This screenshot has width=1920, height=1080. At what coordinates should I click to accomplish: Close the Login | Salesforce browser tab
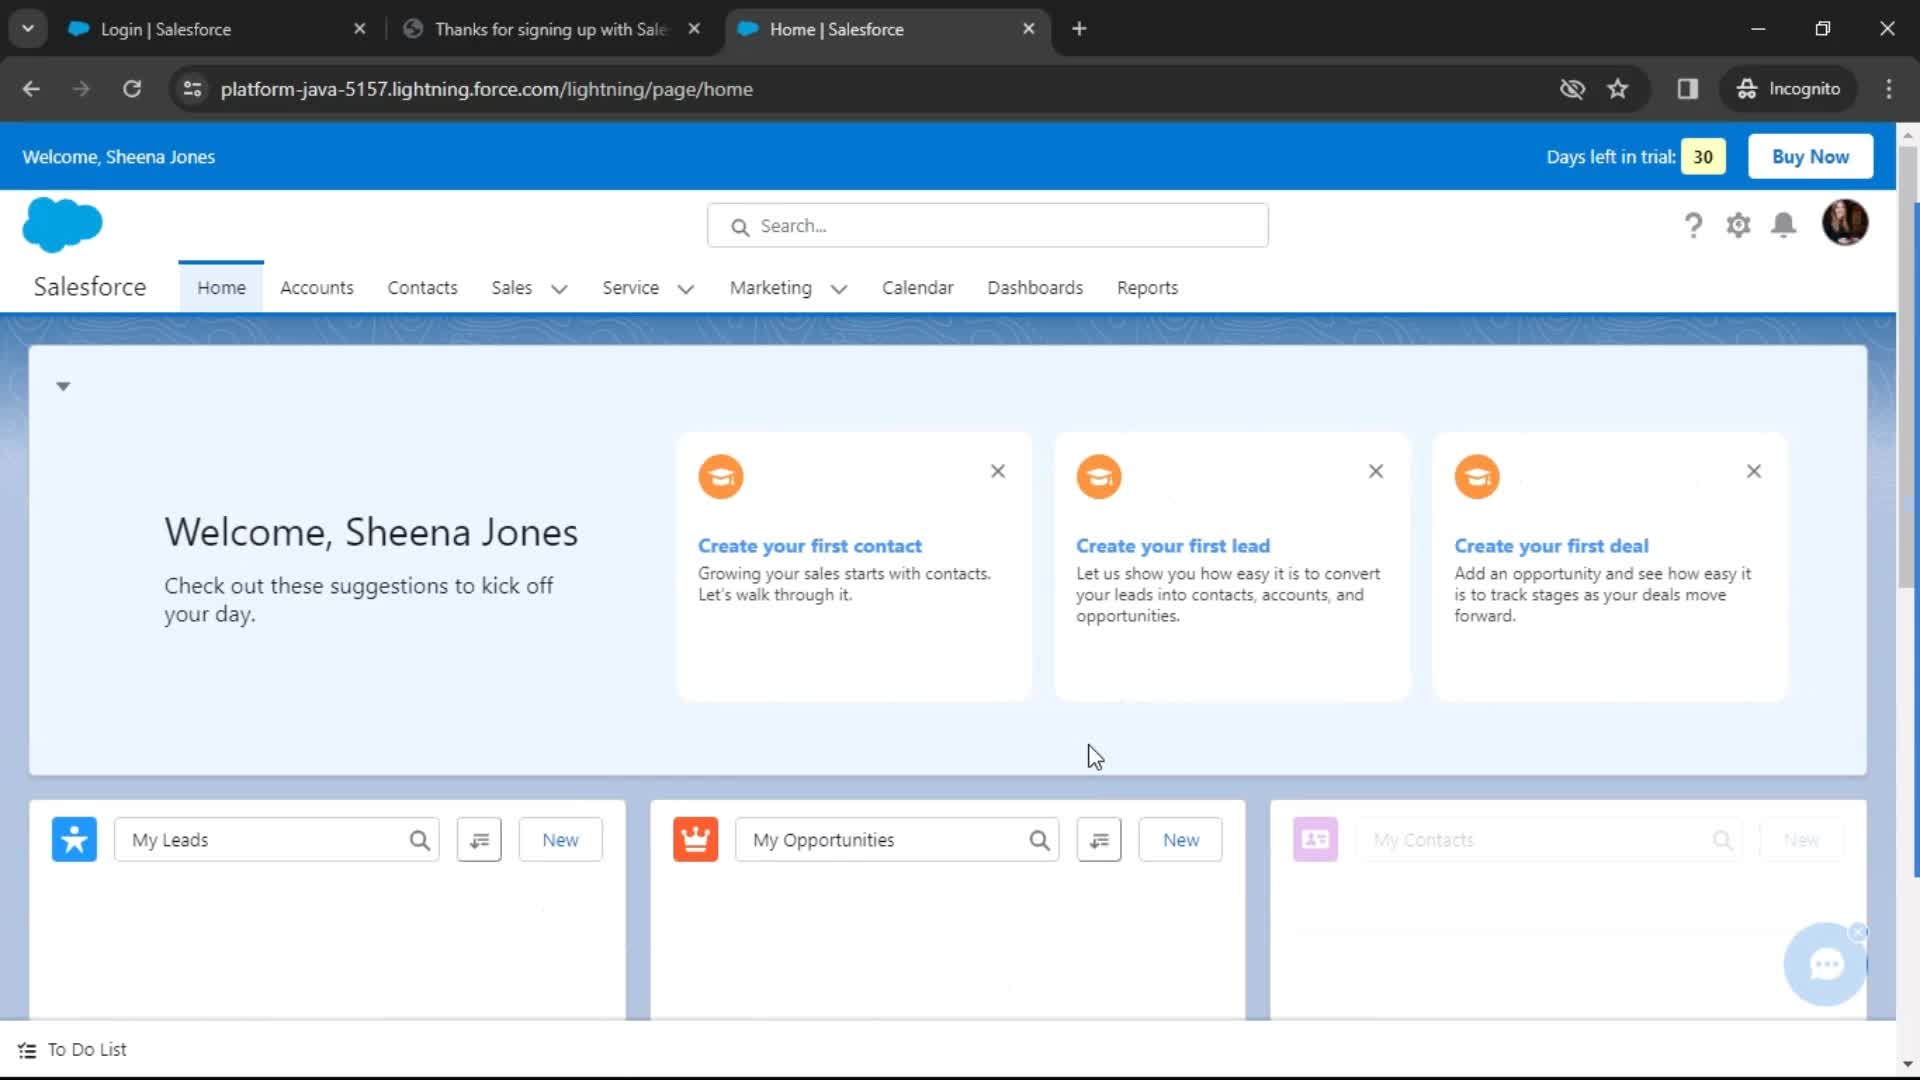tap(360, 29)
